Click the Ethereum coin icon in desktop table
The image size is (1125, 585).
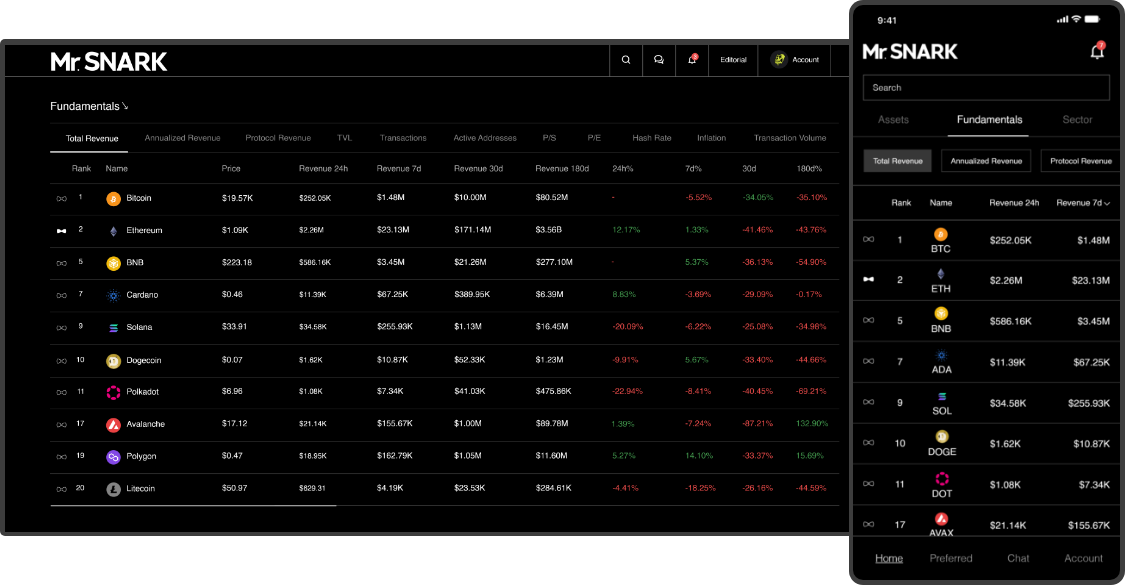pos(113,231)
